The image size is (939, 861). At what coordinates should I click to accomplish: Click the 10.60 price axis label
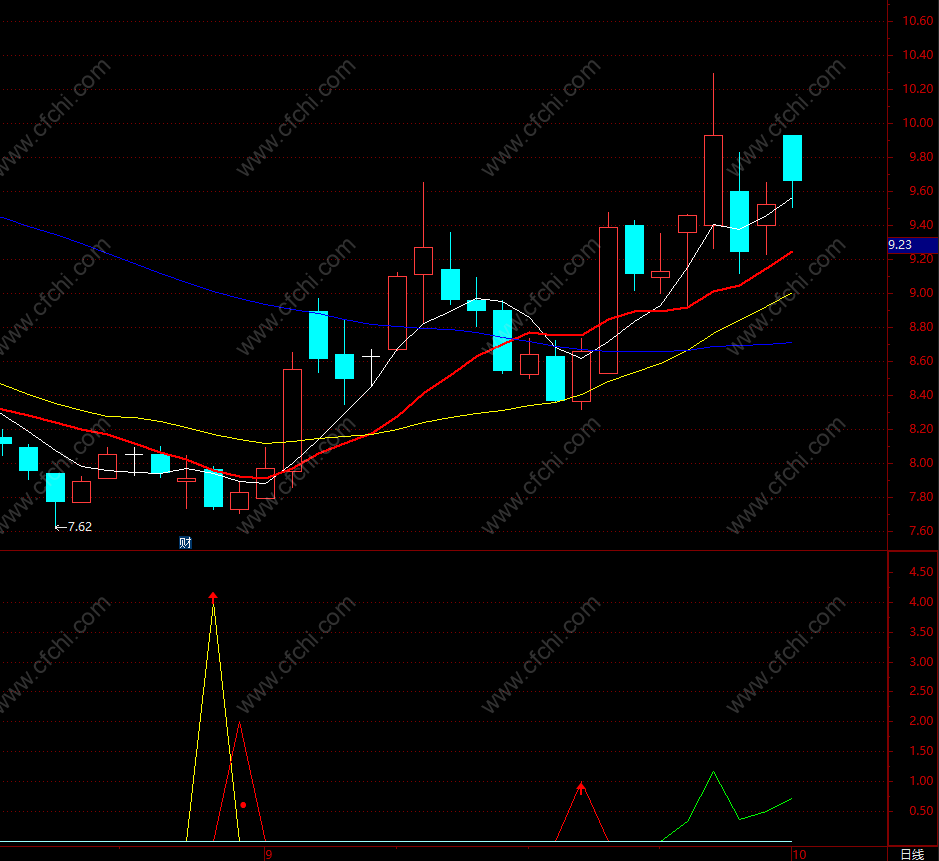coord(918,21)
